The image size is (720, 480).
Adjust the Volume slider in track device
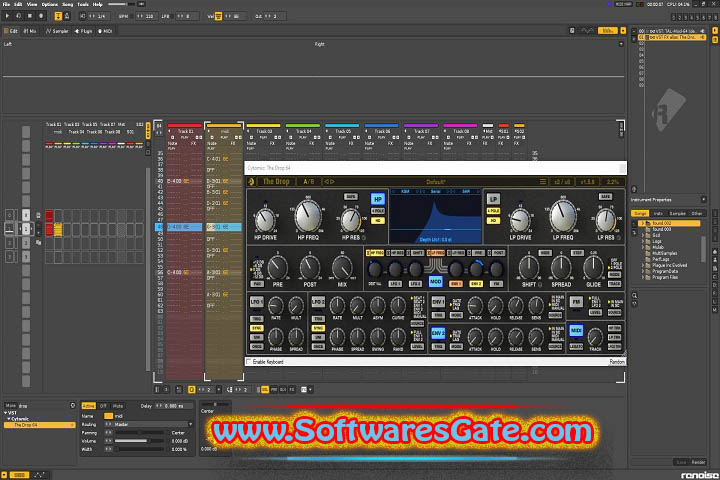pyautogui.click(x=140, y=441)
